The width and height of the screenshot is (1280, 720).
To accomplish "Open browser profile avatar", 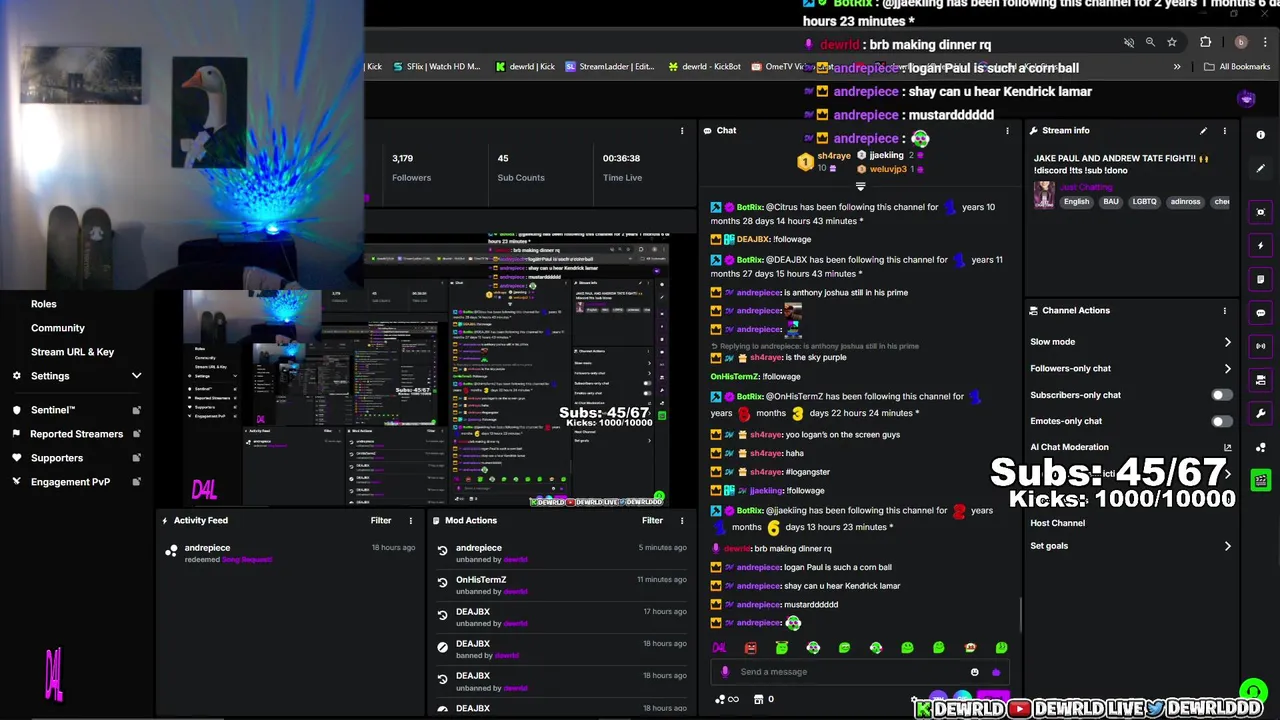I will click(x=1241, y=42).
